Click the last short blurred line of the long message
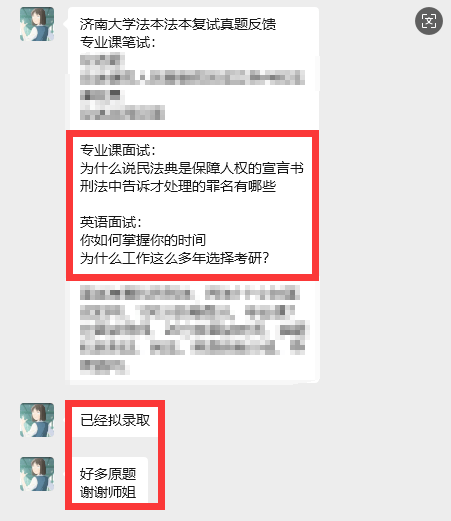451x521 pixels. point(104,367)
